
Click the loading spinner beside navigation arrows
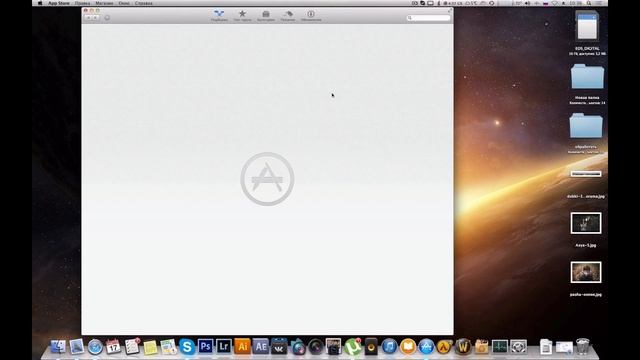pos(107,18)
